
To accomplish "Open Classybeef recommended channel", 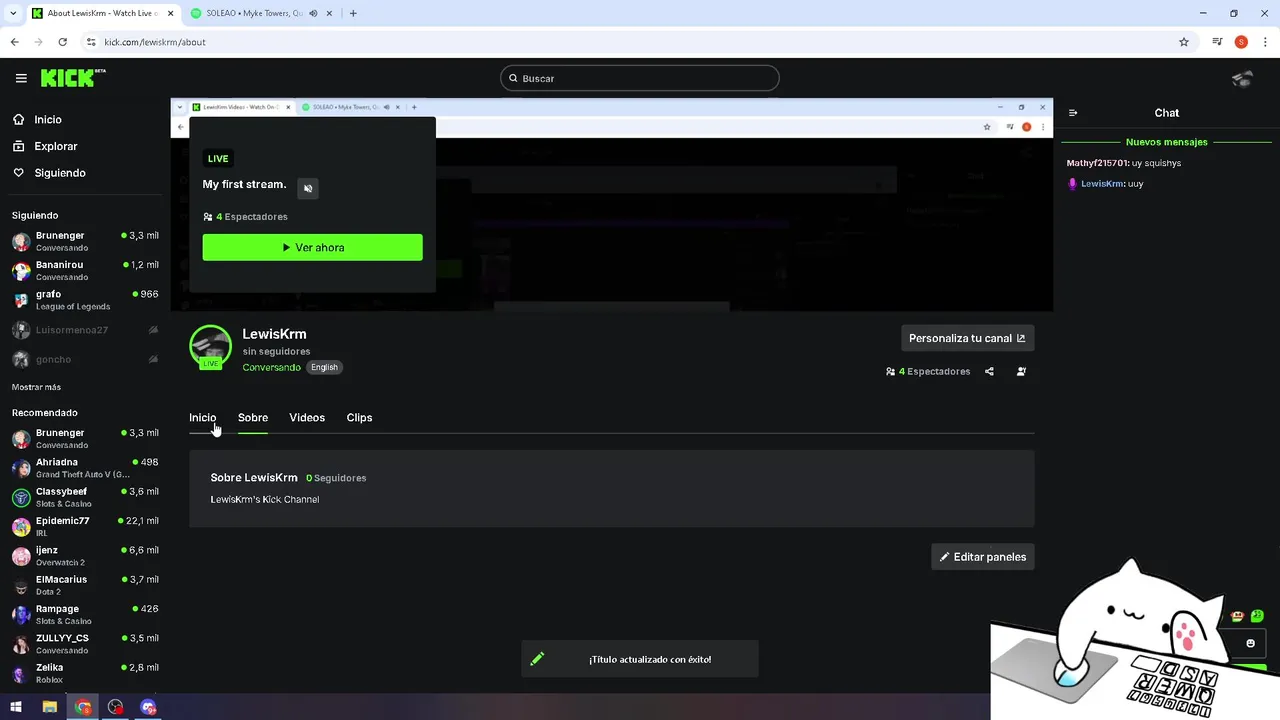I will tap(85, 497).
